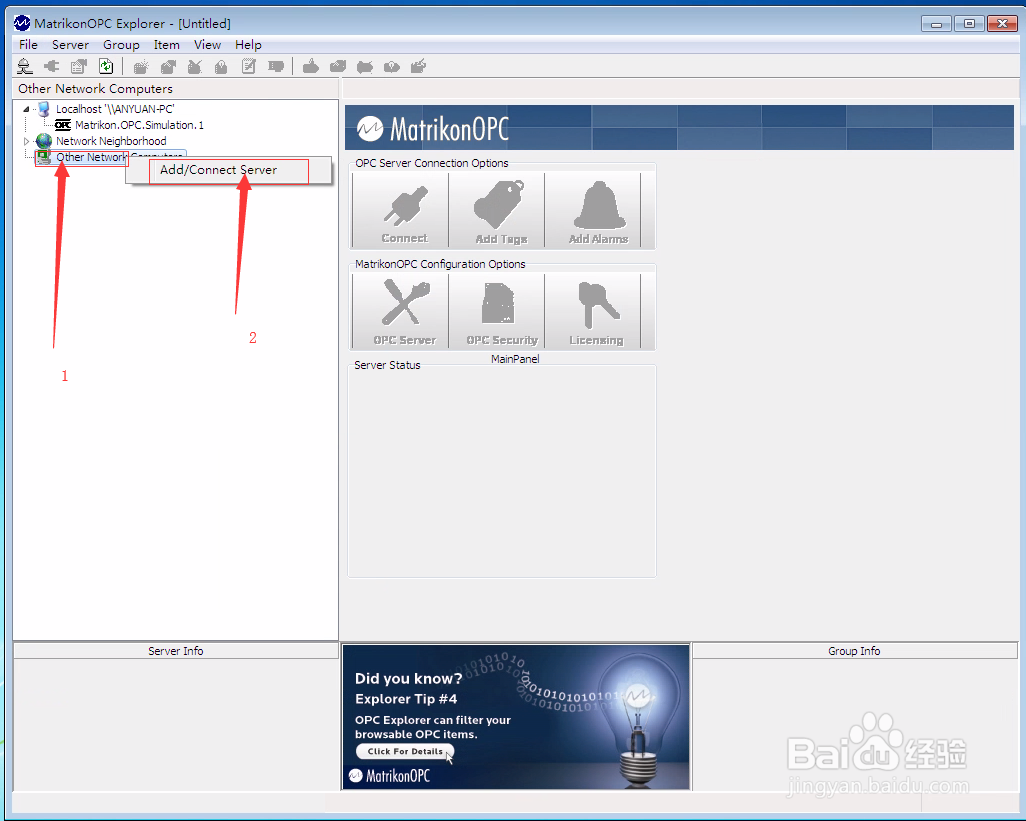Image resolution: width=1026 pixels, height=821 pixels.
Task: Minimize the MatrikonOPC Explorer window
Action: tap(936, 24)
